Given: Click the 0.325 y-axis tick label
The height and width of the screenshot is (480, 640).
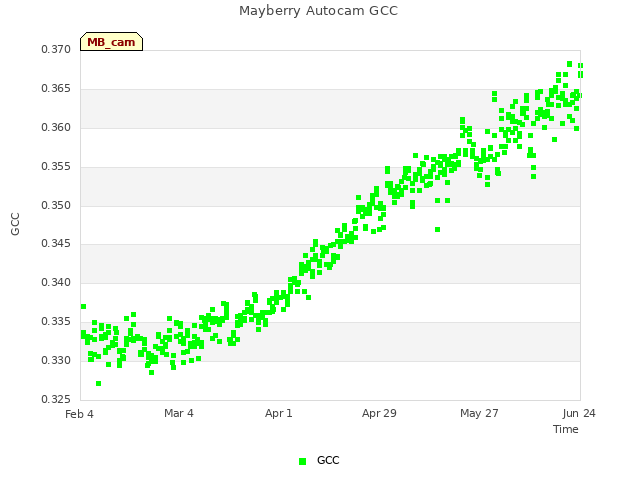Looking at the screenshot, I should coord(56,399).
